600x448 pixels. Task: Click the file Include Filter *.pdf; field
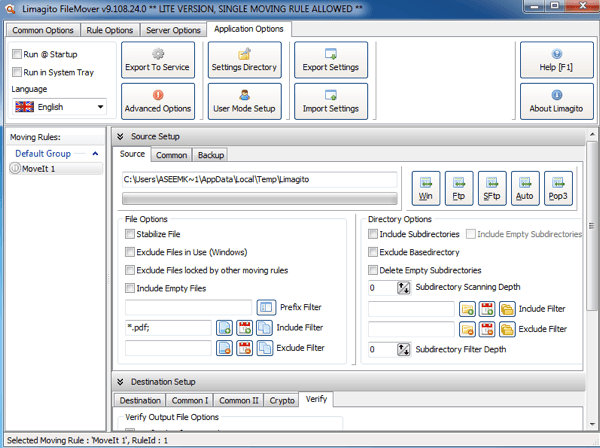click(168, 328)
